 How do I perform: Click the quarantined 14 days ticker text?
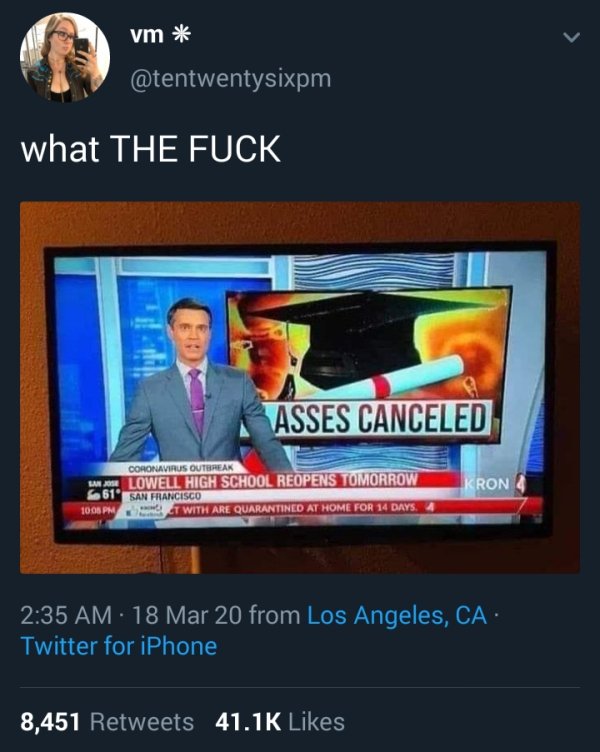click(297, 508)
